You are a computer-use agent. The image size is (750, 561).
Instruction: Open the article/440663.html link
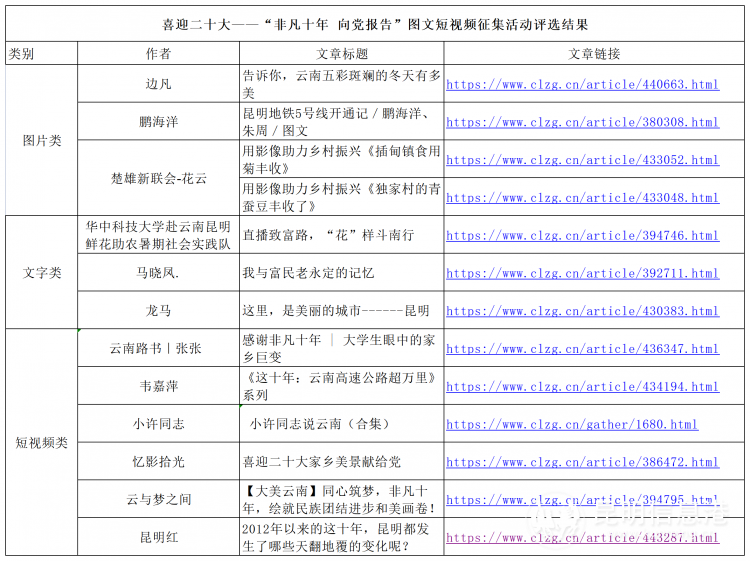coord(582,85)
